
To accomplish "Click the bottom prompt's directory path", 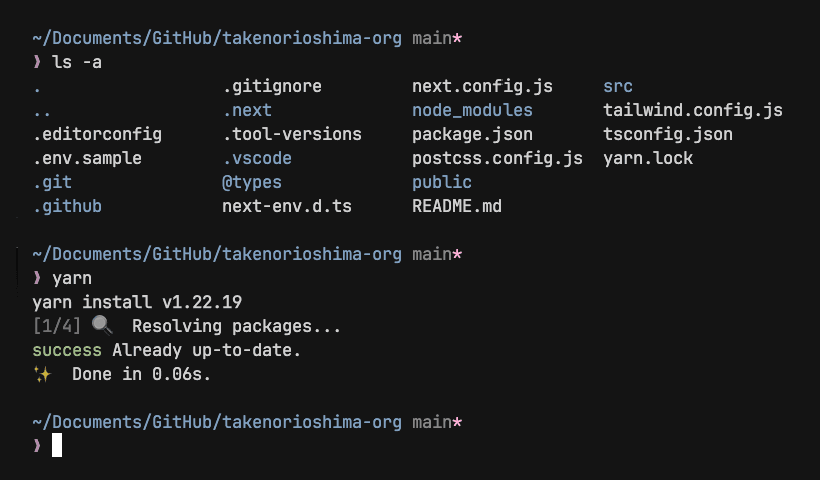I will click(217, 422).
